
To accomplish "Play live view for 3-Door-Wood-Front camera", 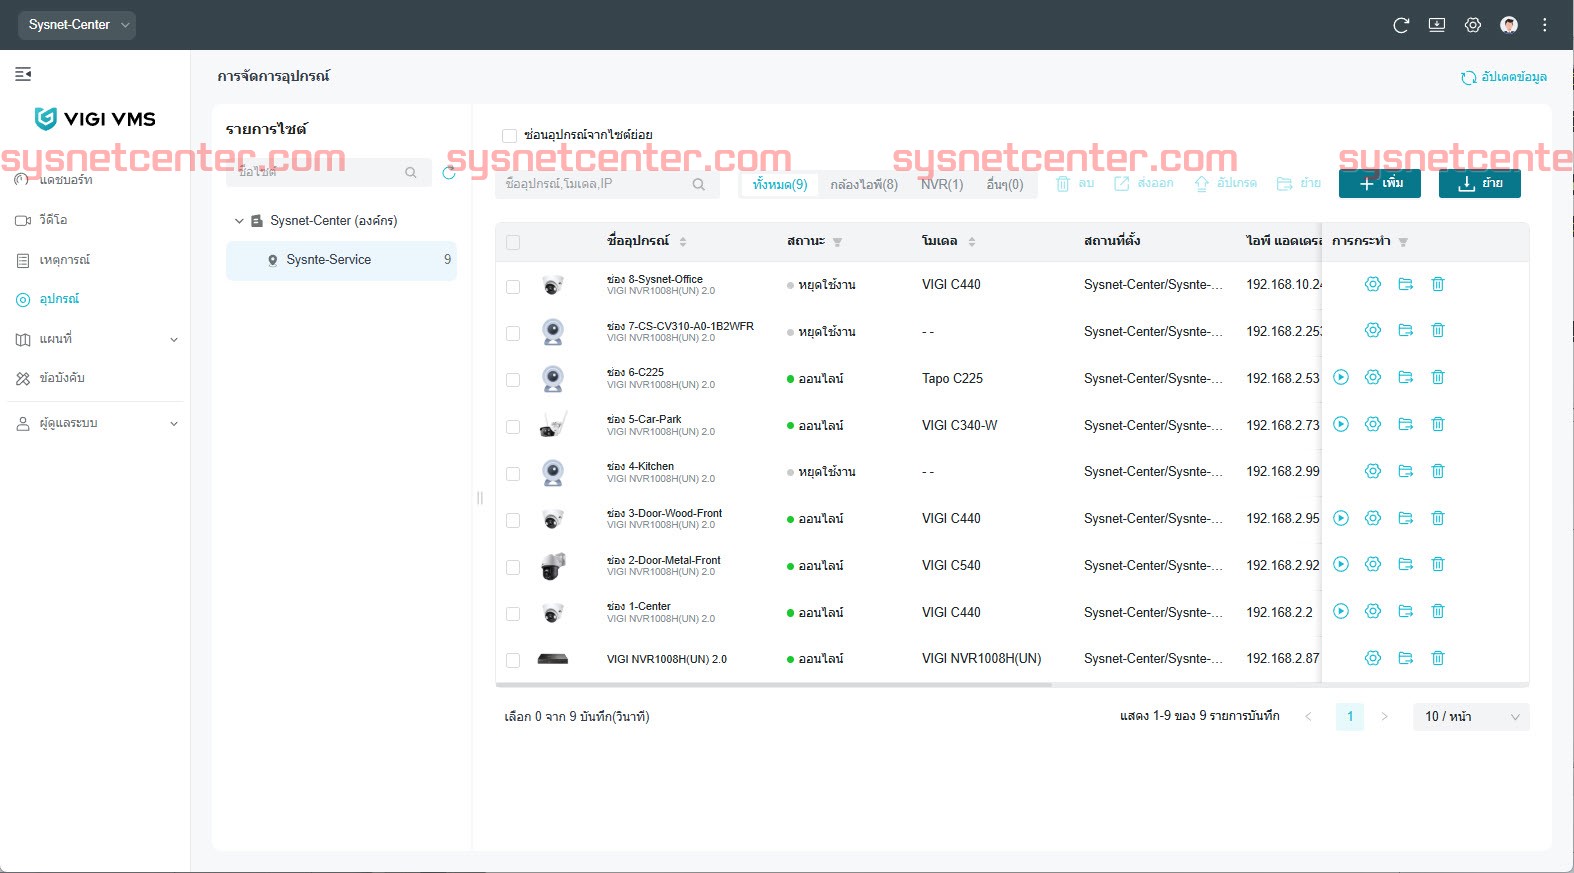I will pyautogui.click(x=1341, y=518).
